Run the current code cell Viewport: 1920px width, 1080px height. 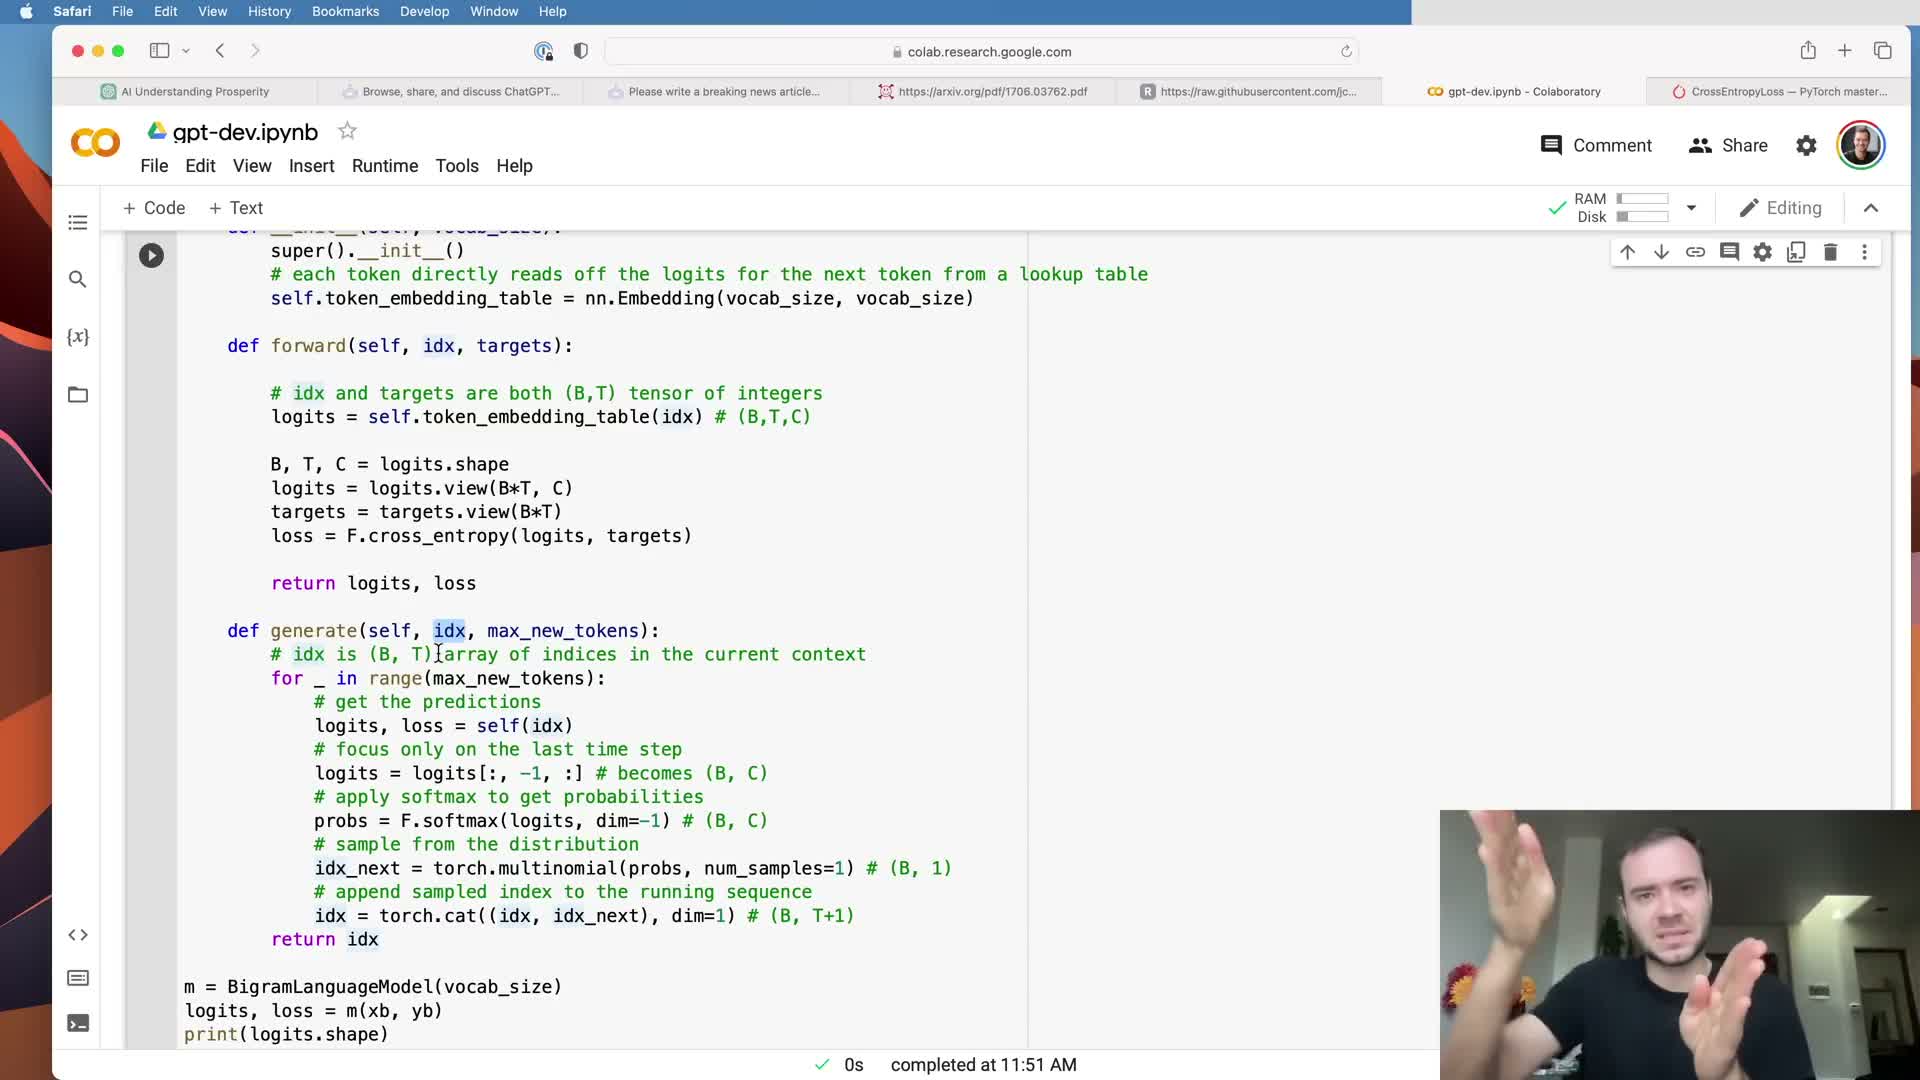point(151,256)
